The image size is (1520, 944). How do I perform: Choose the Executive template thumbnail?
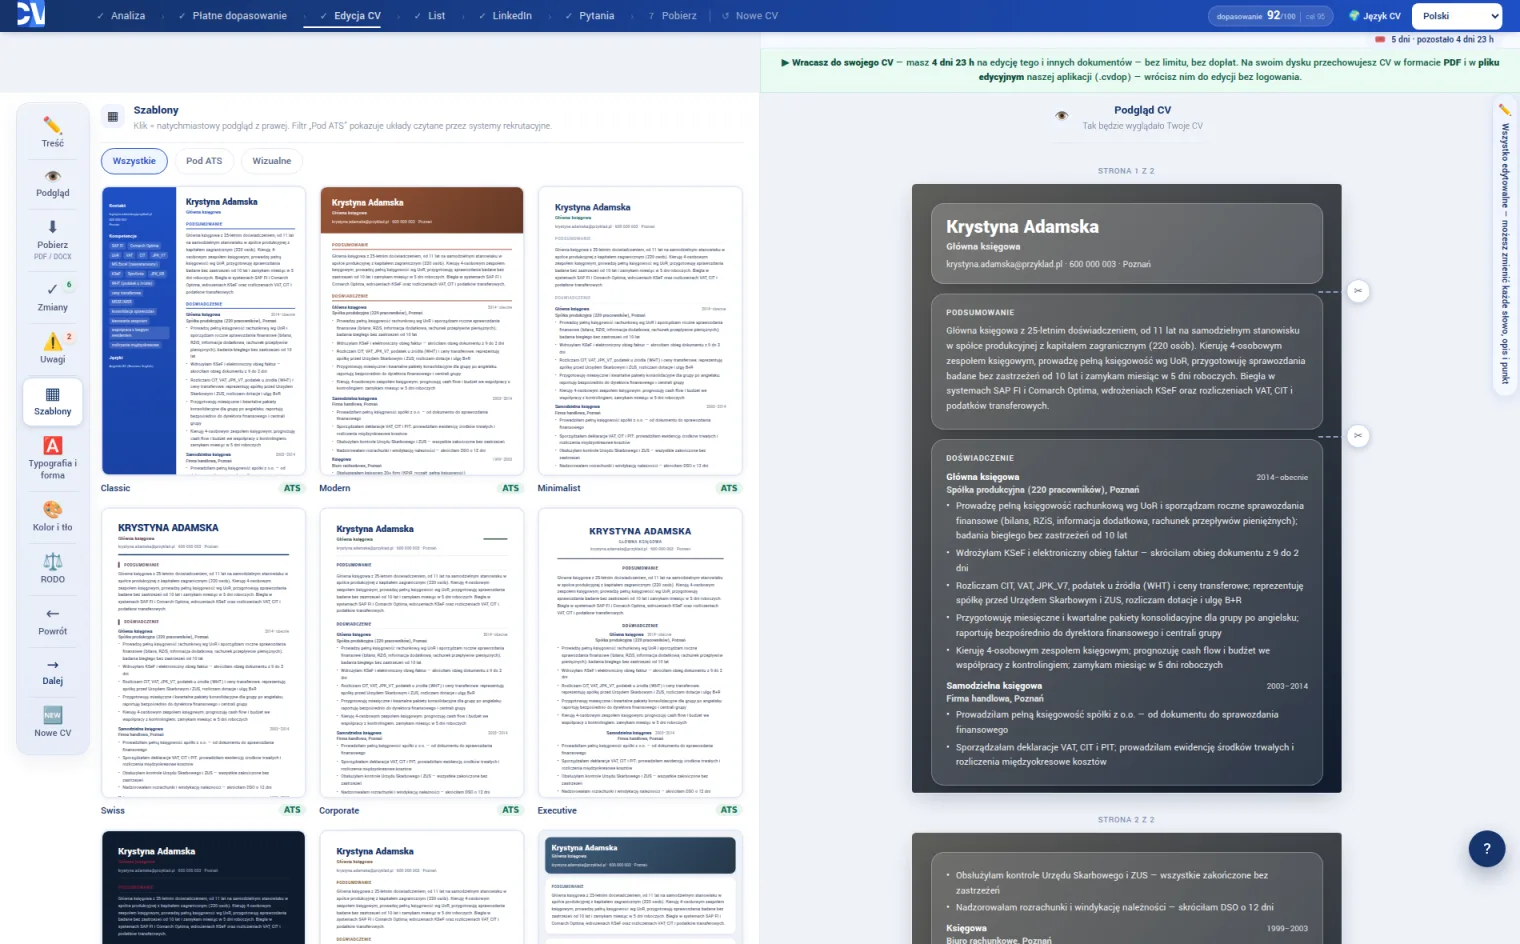(x=640, y=653)
